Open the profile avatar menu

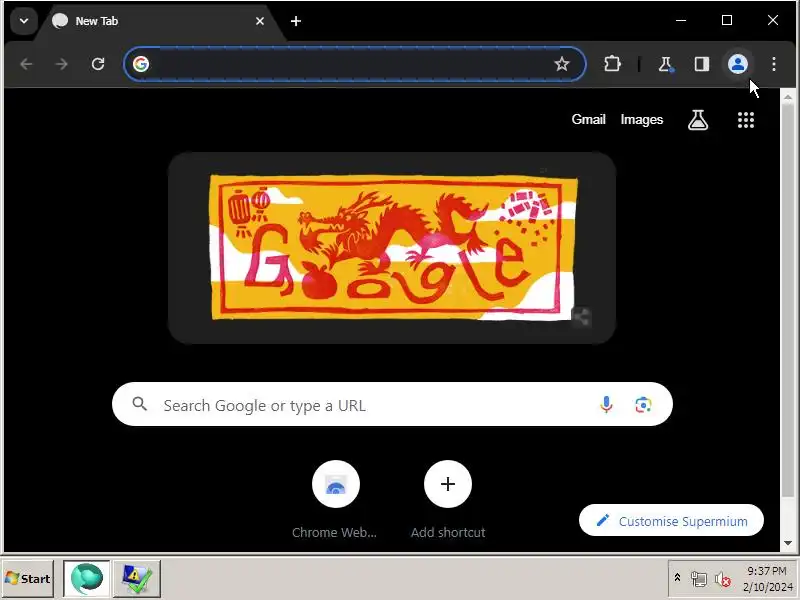click(x=738, y=64)
